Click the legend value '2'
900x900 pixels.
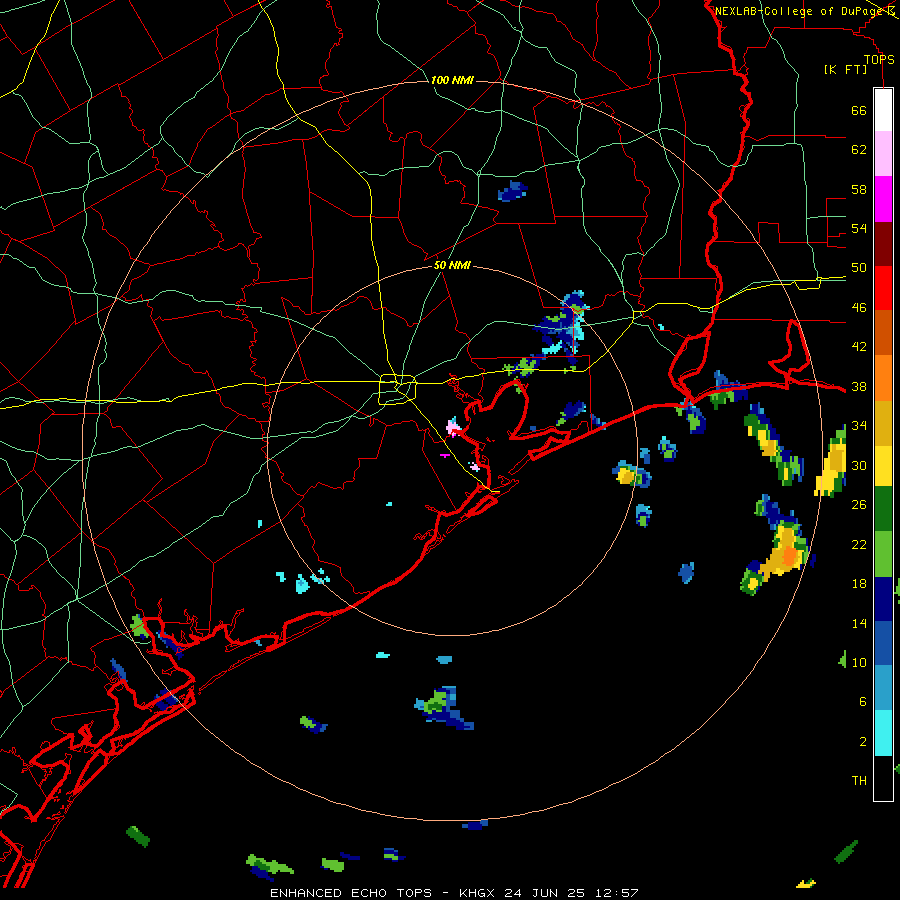pos(863,742)
